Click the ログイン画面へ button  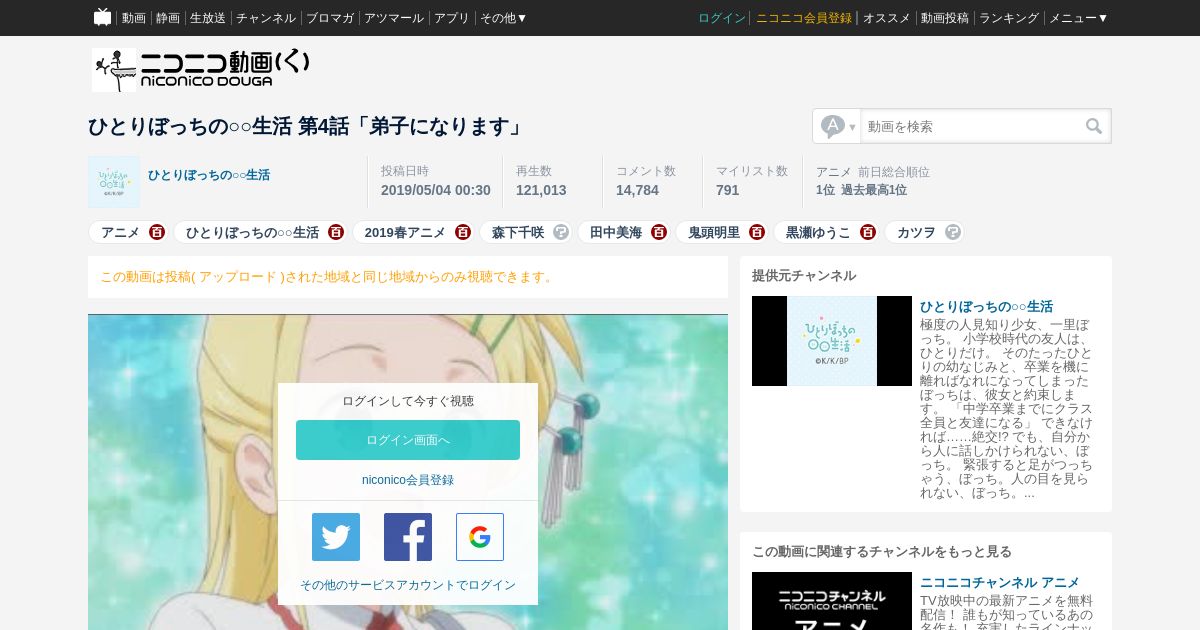[408, 440]
